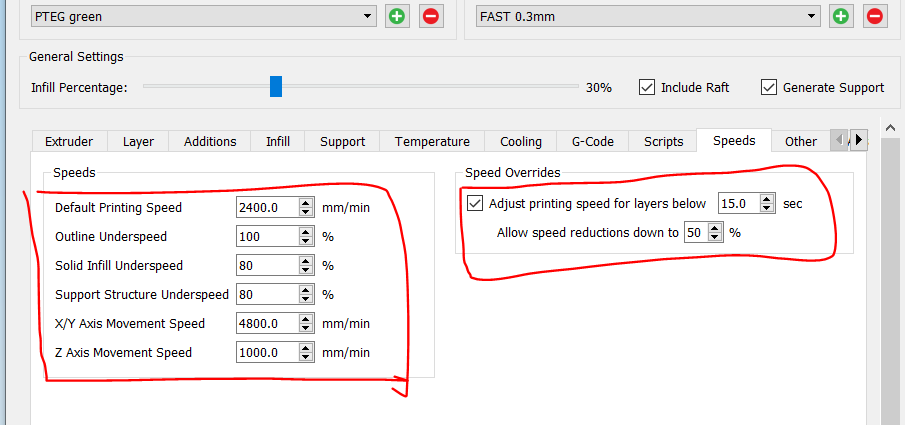Uncheck Adjust printing speed for layers below
The width and height of the screenshot is (905, 425).
click(x=475, y=204)
